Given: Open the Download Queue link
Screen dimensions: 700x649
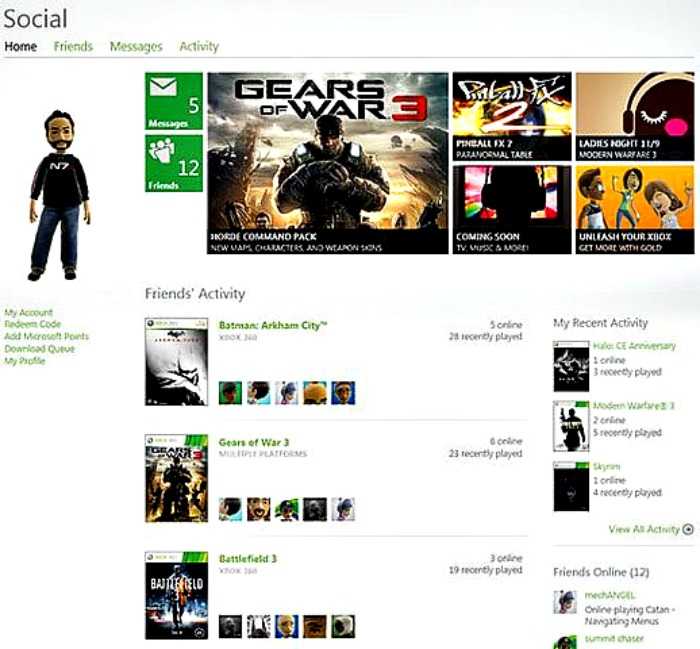Looking at the screenshot, I should click(40, 349).
